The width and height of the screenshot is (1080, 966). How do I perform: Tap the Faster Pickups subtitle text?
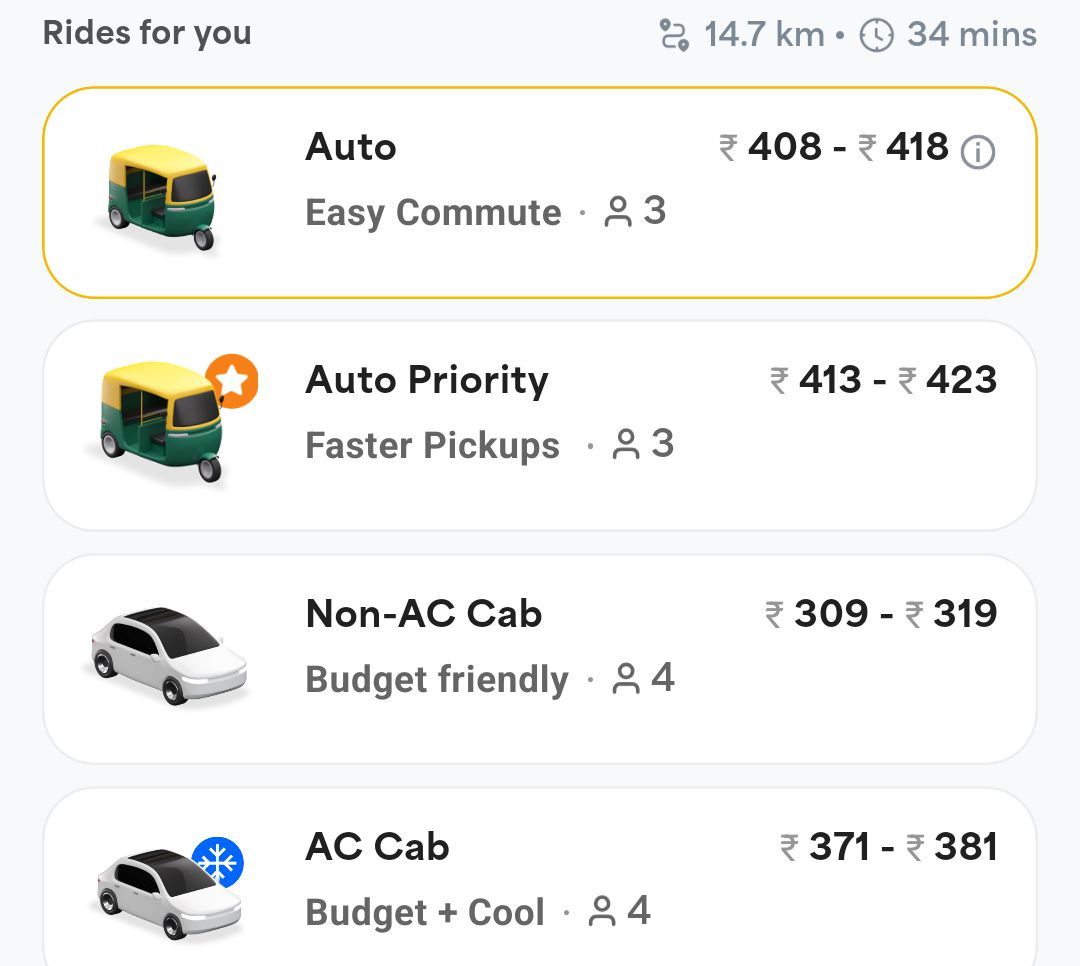[x=433, y=445]
